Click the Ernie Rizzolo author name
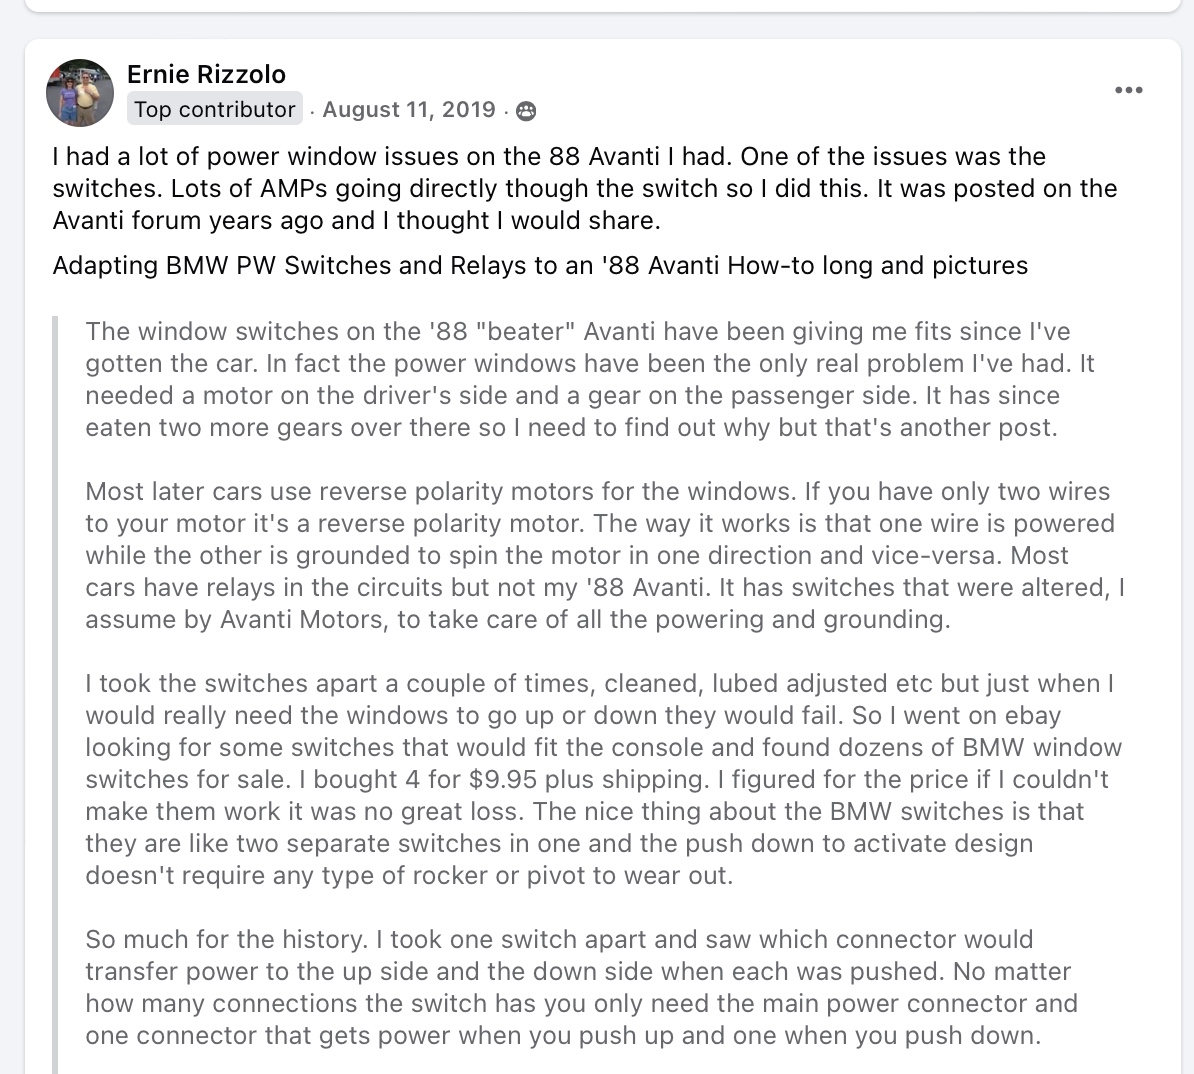This screenshot has width=1194, height=1074. click(206, 74)
